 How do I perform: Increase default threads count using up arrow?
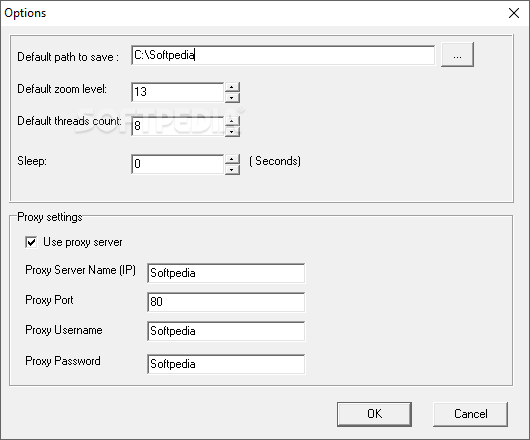(232, 121)
